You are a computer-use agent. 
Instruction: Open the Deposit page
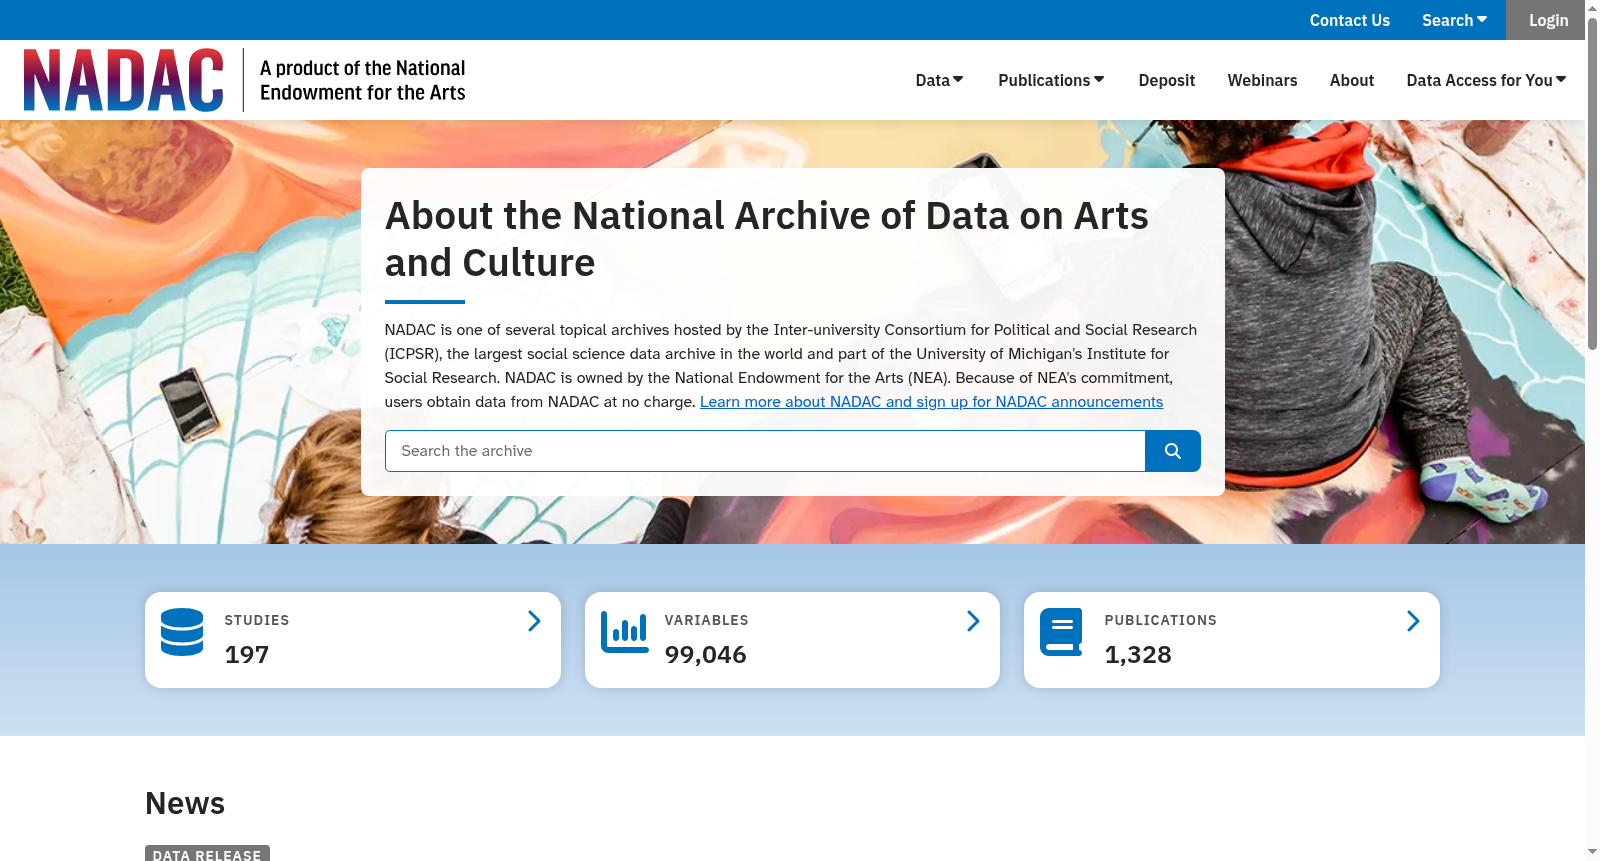point(1167,80)
